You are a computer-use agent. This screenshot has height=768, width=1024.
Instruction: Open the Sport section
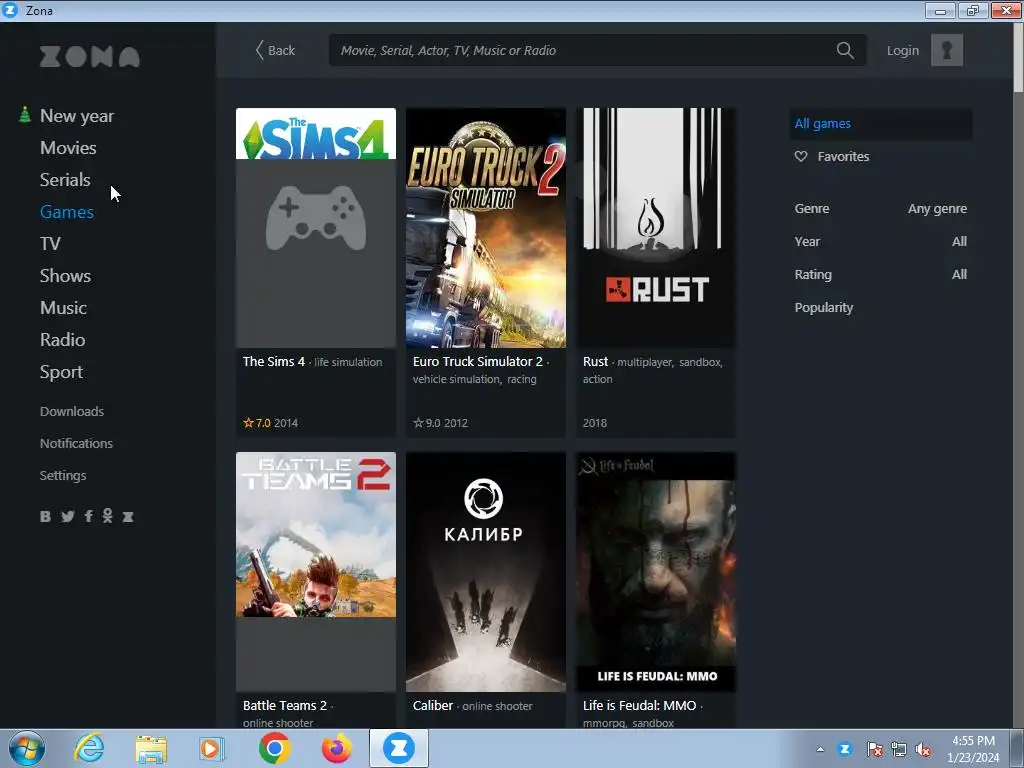pyautogui.click(x=61, y=372)
